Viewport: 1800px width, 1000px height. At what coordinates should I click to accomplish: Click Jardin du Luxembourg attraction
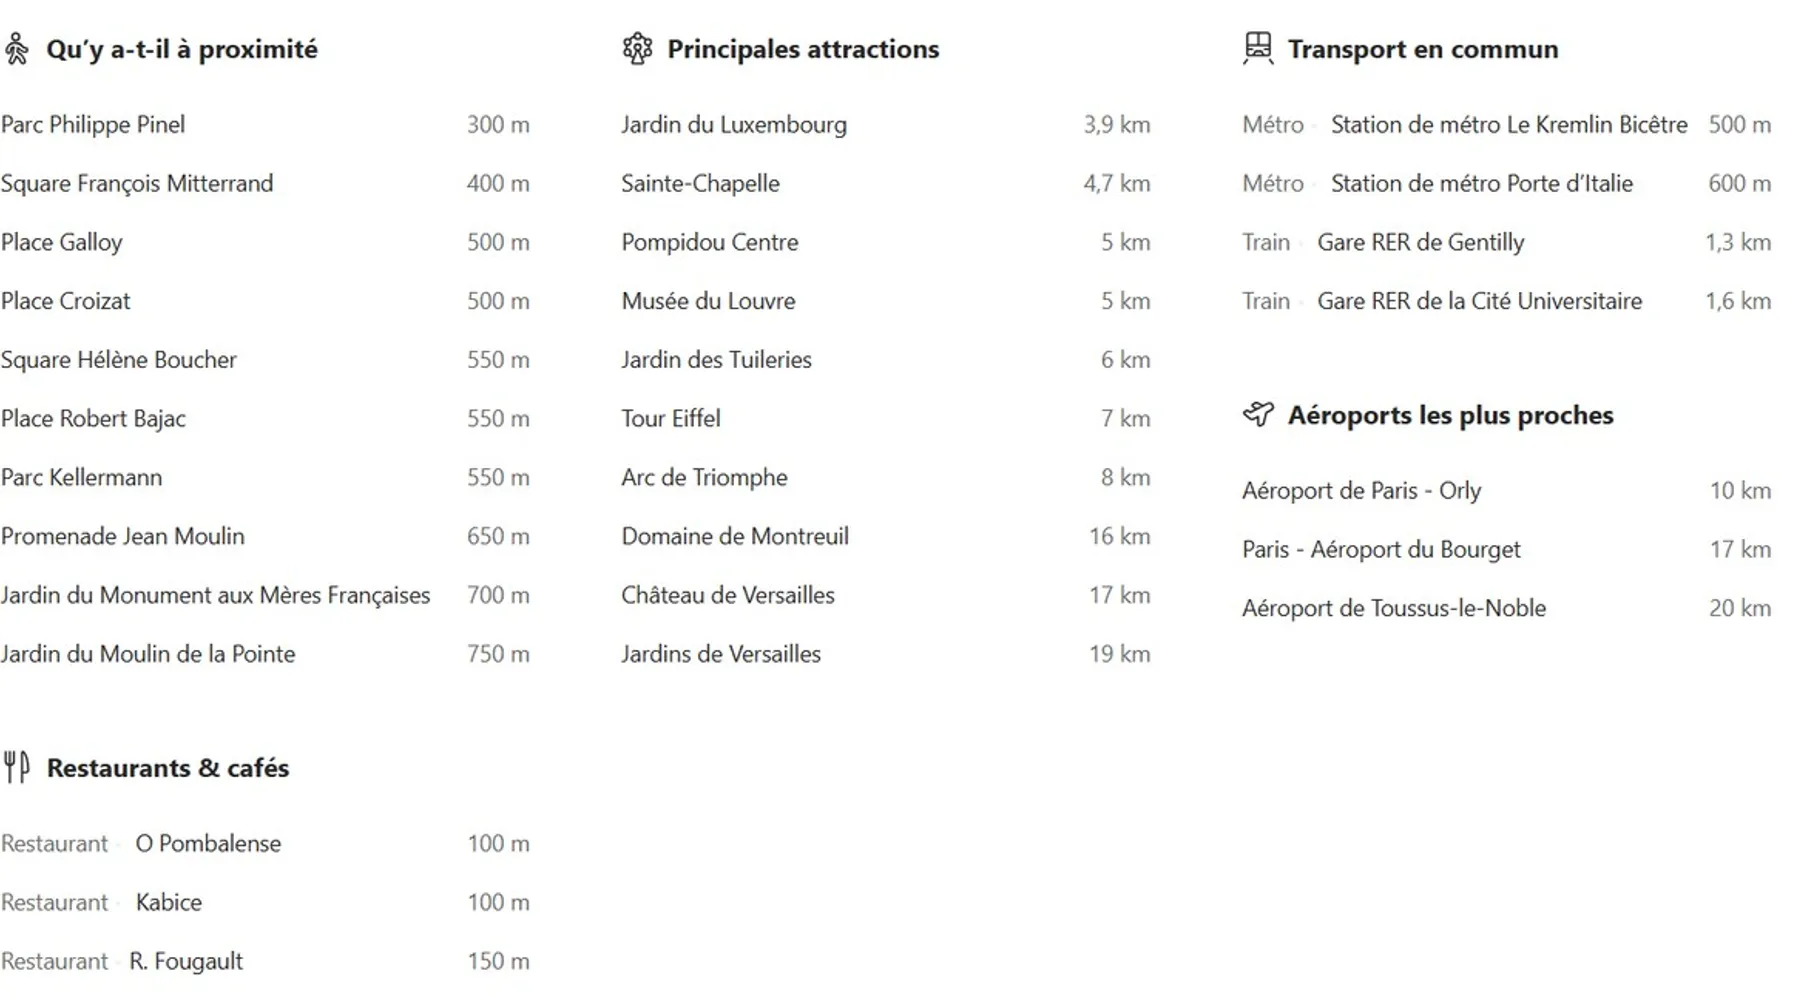(733, 125)
